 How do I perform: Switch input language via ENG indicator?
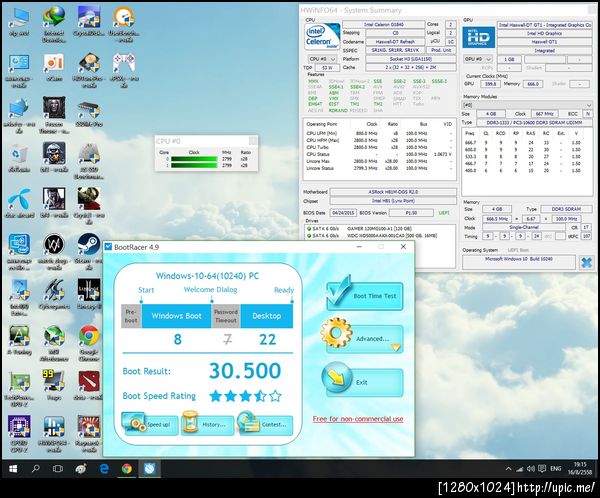pos(556,469)
